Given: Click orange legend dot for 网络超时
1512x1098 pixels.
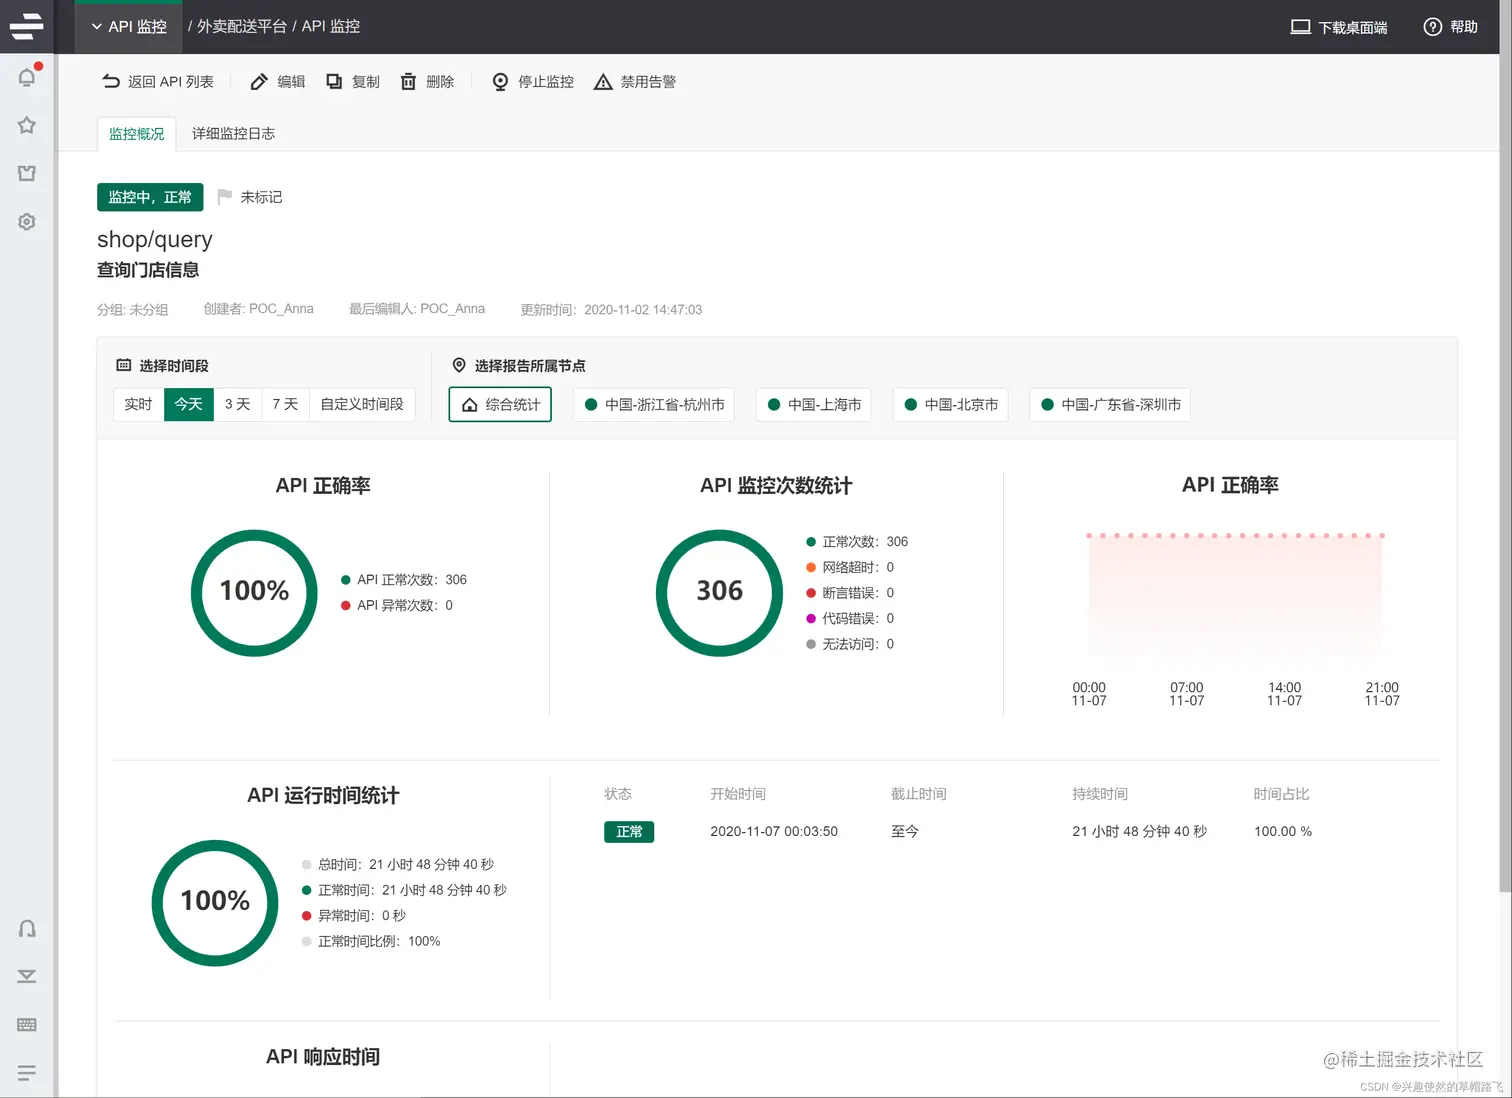Looking at the screenshot, I should pos(811,567).
